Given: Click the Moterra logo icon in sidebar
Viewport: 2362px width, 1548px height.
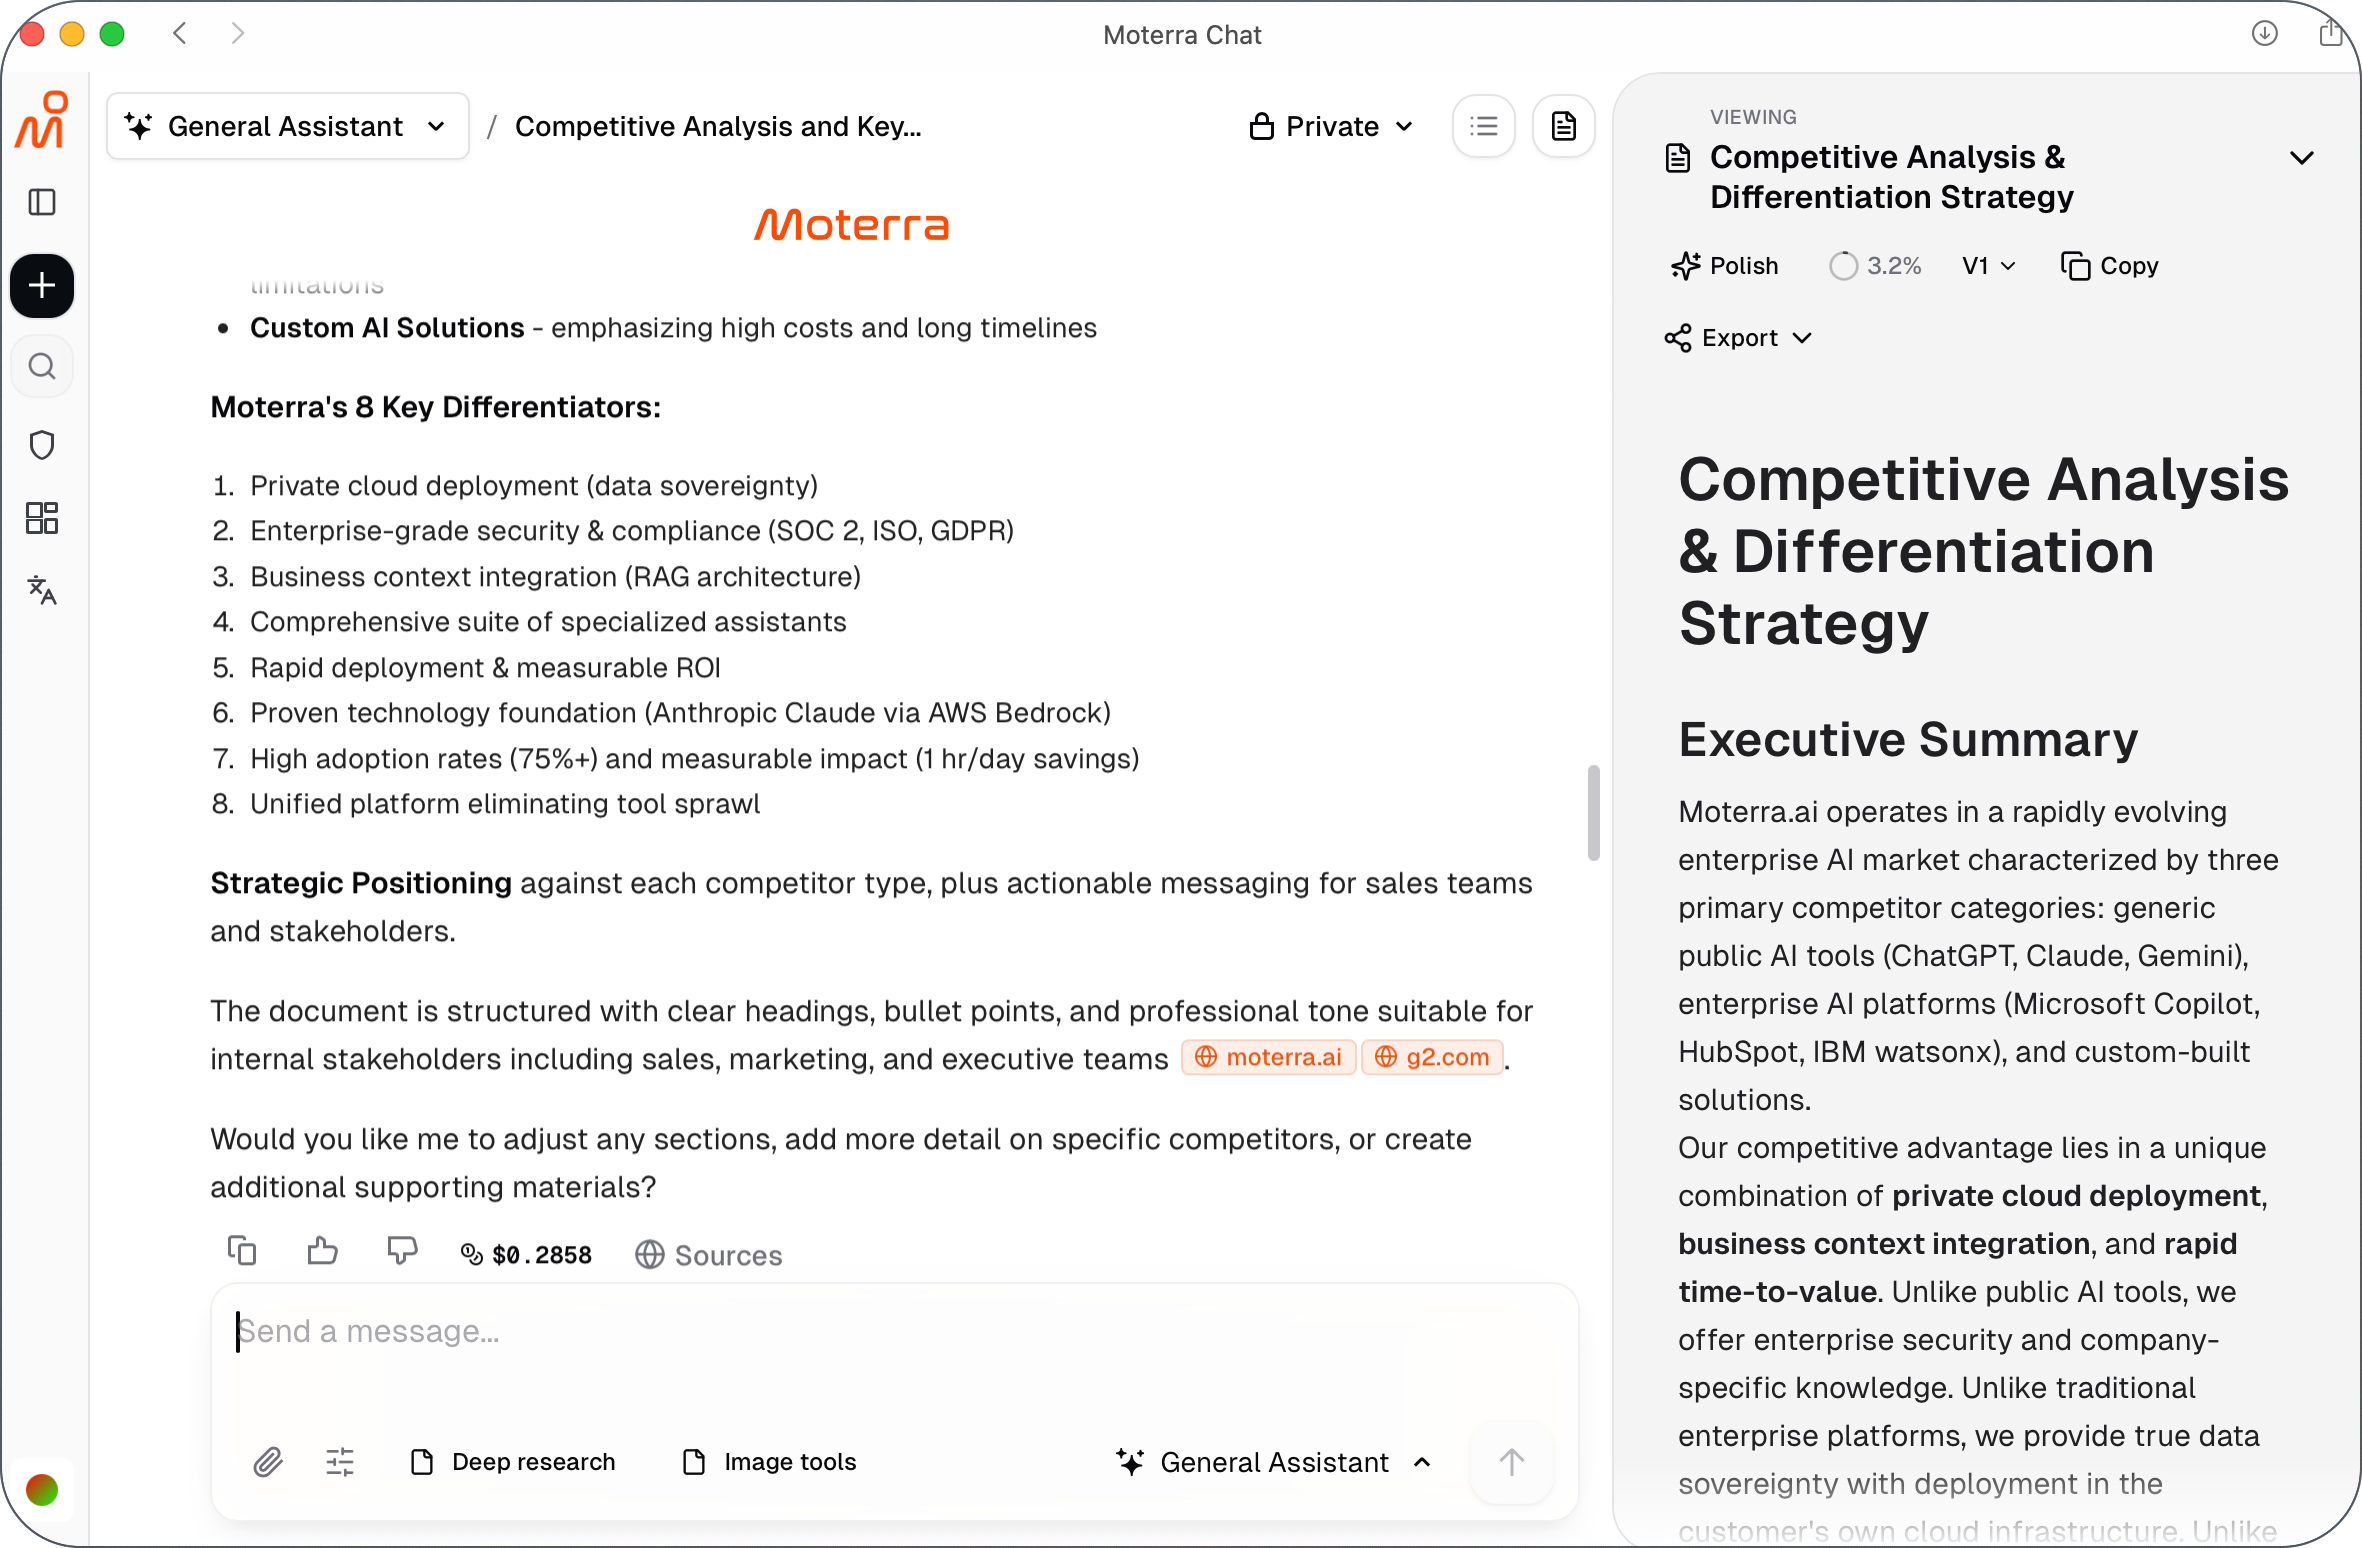Looking at the screenshot, I should (42, 120).
